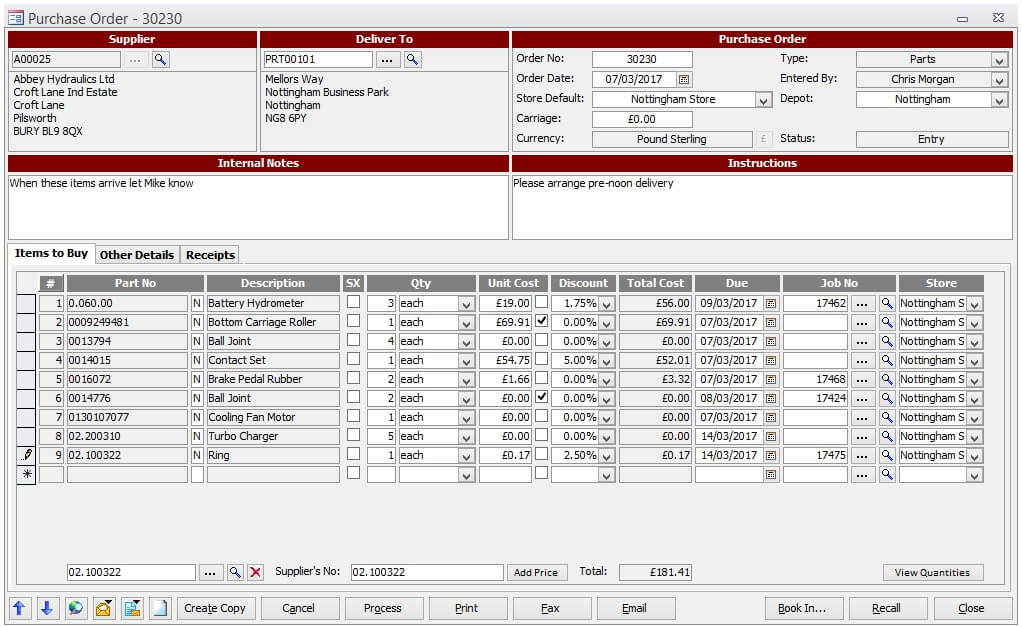Select the blue down arrow navigation icon
Screen dimensions: 1022x627
47,608
